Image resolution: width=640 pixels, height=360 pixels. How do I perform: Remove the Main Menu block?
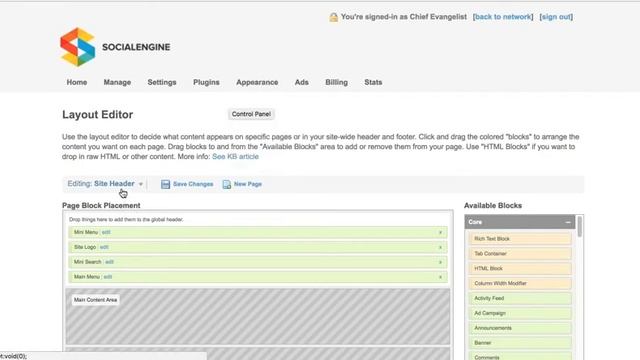(x=440, y=277)
